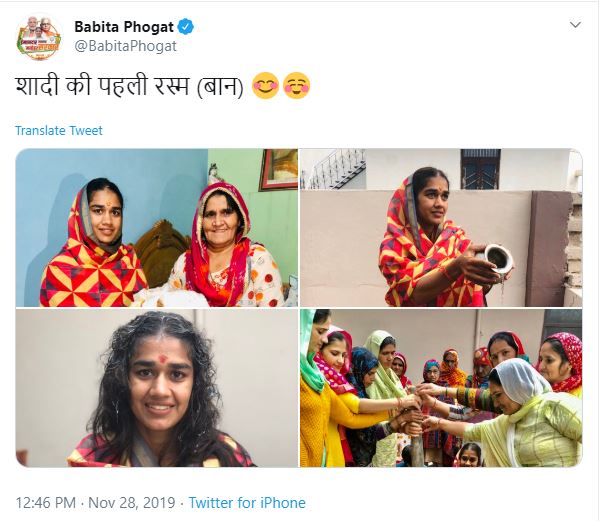Open the top-left photo of two women
The image size is (601, 521).
pyautogui.click(x=156, y=227)
